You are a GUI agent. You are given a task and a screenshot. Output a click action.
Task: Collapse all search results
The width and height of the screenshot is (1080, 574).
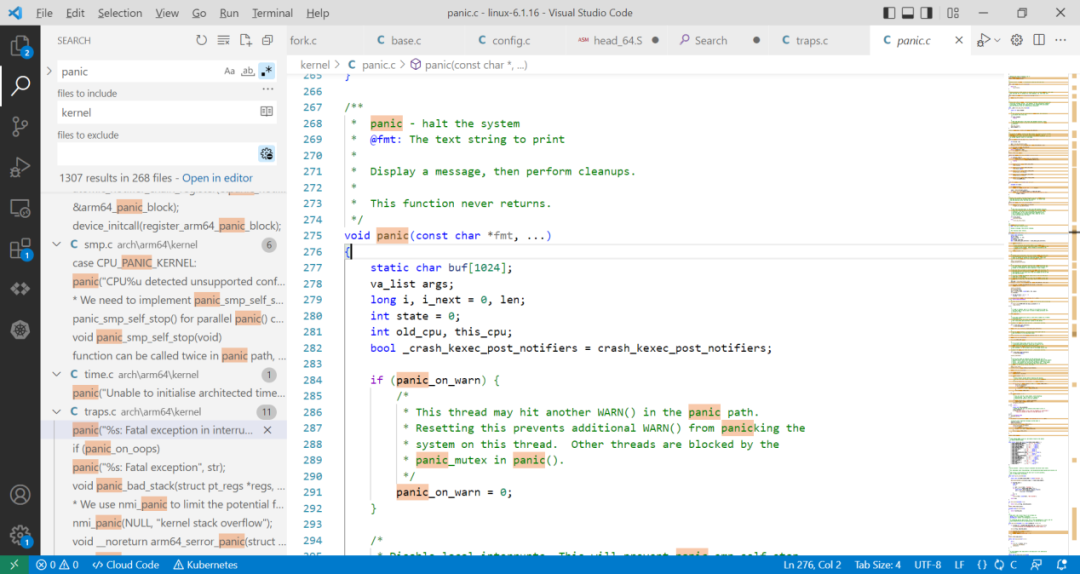(x=267, y=40)
